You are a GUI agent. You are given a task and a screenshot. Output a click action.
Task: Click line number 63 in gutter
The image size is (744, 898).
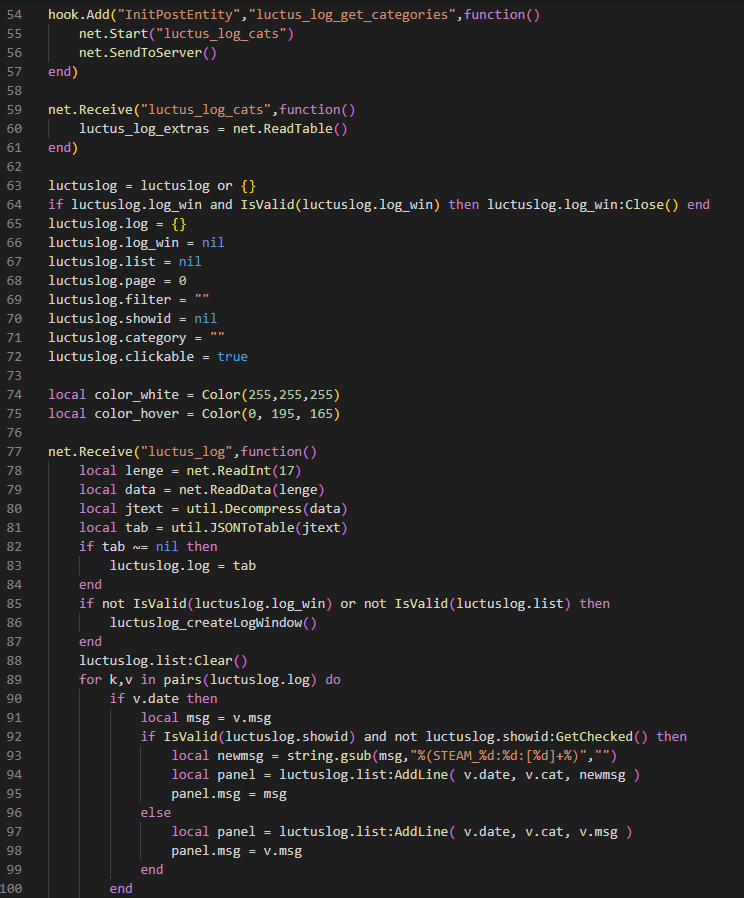[14, 186]
